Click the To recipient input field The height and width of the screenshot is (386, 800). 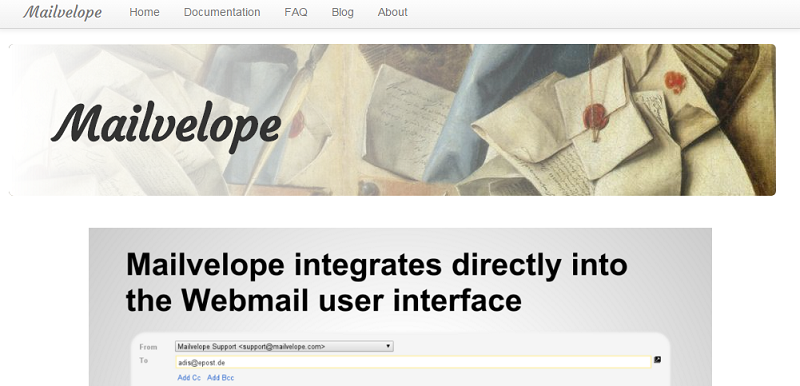413,362
